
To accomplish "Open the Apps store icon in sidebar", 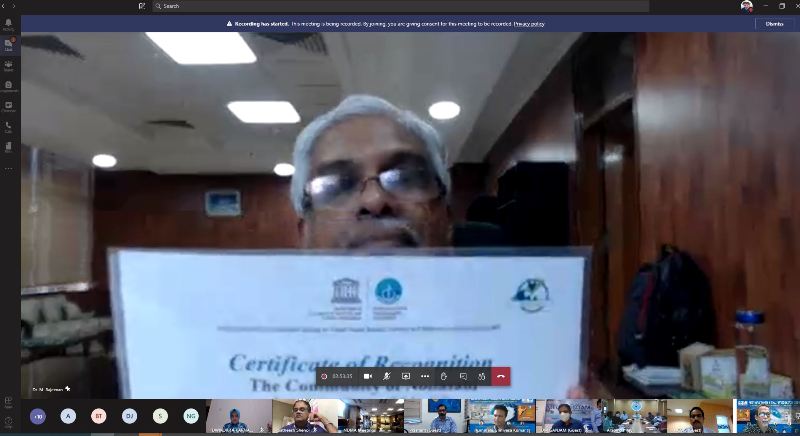I will tap(9, 402).
